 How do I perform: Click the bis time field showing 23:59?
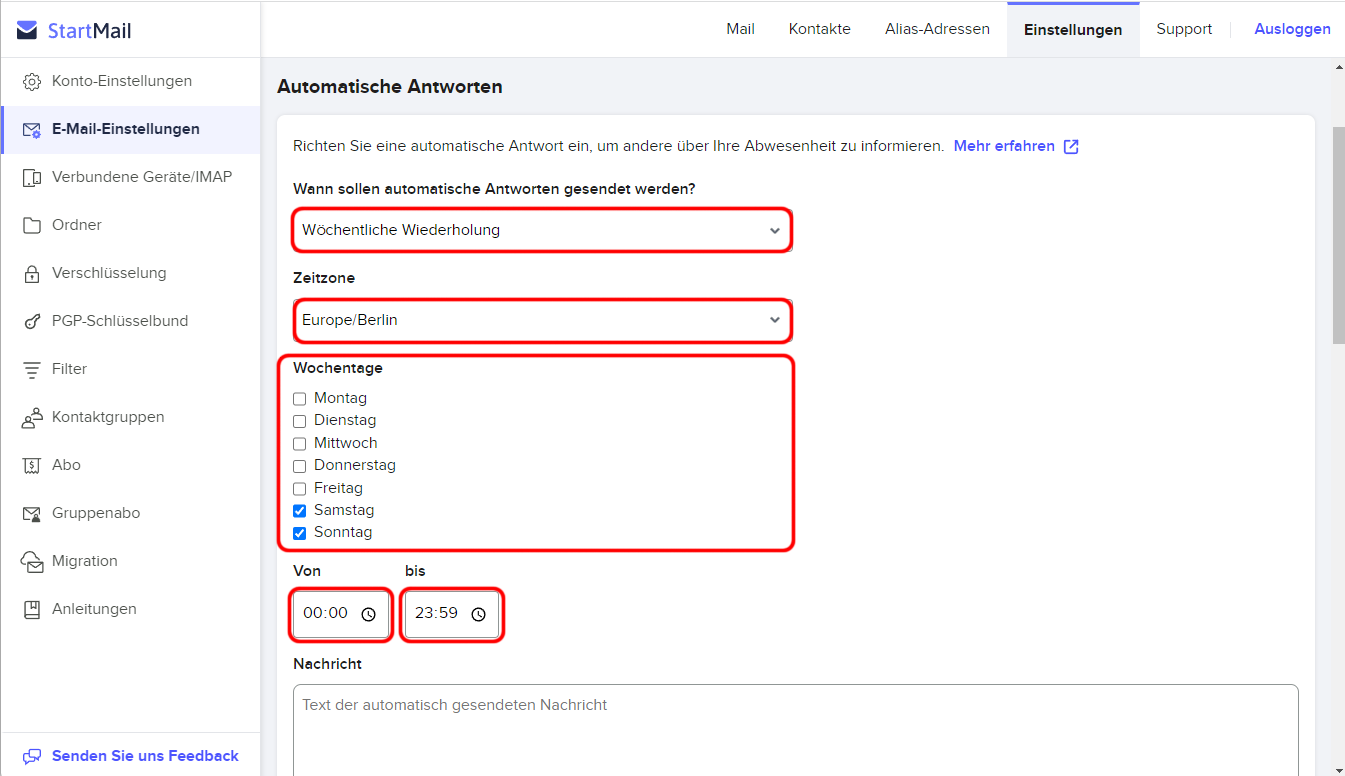[452, 614]
